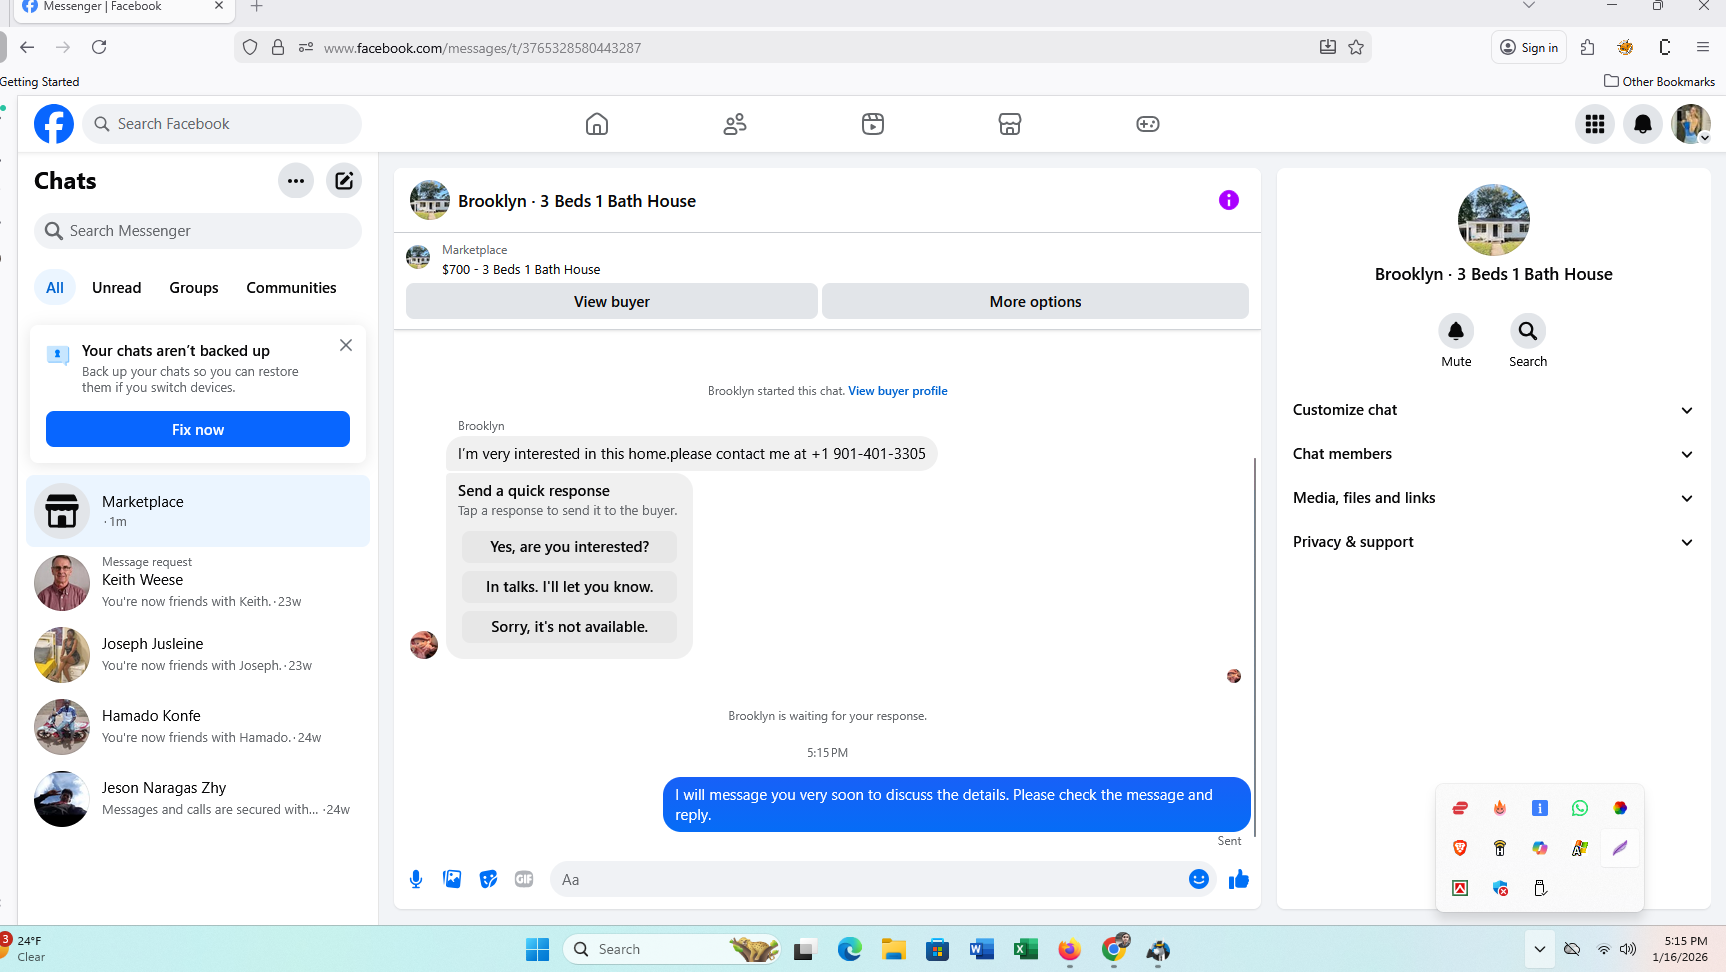This screenshot has width=1726, height=972.
Task: Reload the page in Firefox
Action: [99, 47]
